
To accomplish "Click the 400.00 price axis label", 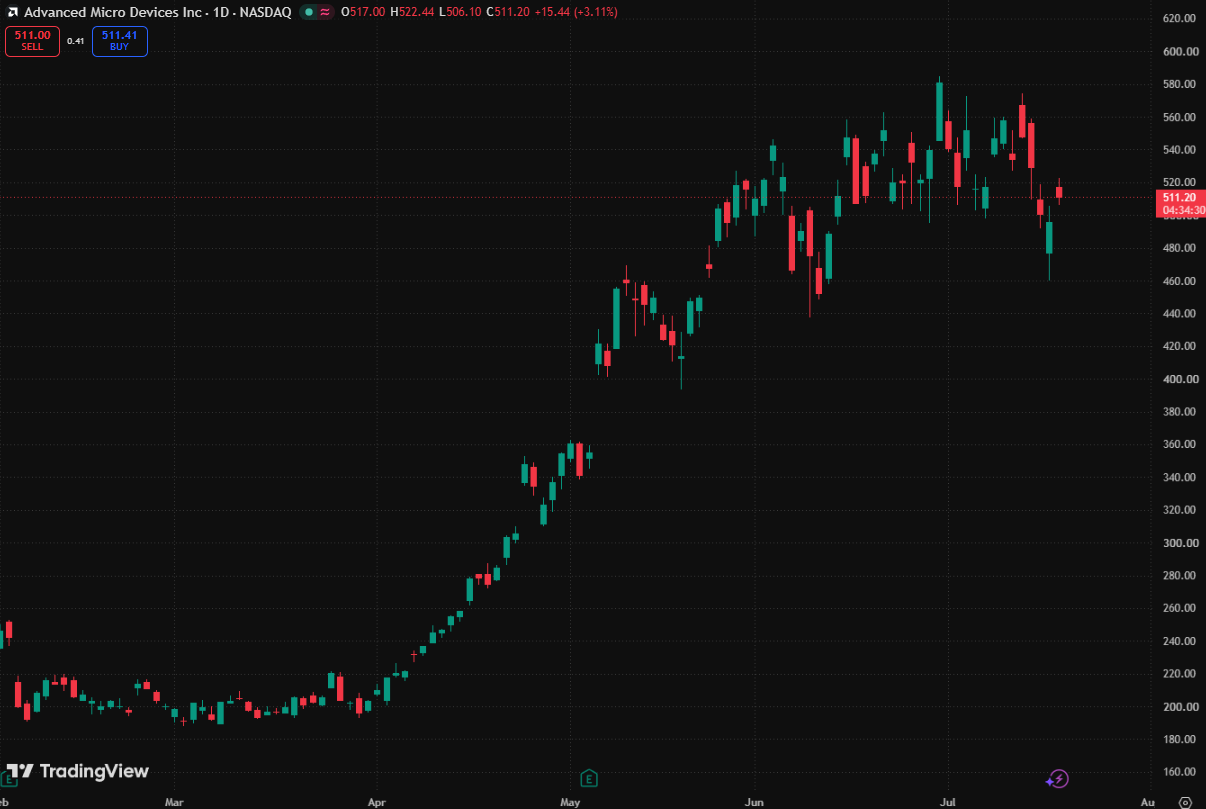I will [x=1181, y=380].
